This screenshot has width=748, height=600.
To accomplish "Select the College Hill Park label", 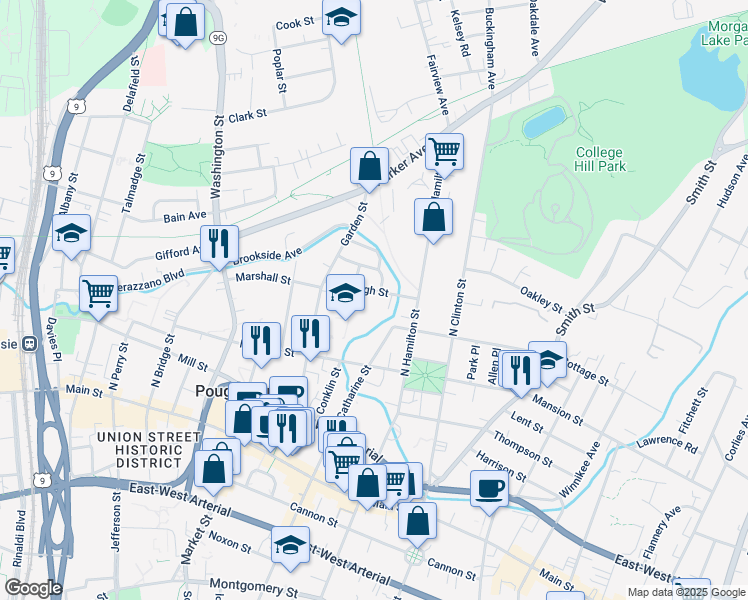I will coord(600,159).
